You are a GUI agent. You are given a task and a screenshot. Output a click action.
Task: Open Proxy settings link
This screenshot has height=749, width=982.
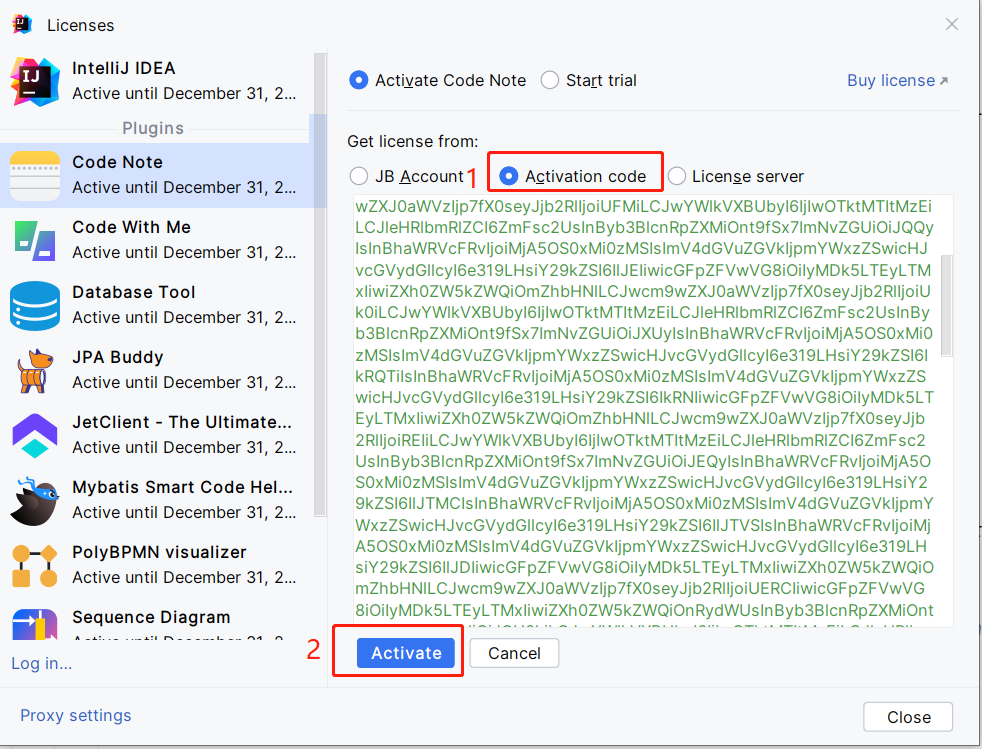point(76,715)
